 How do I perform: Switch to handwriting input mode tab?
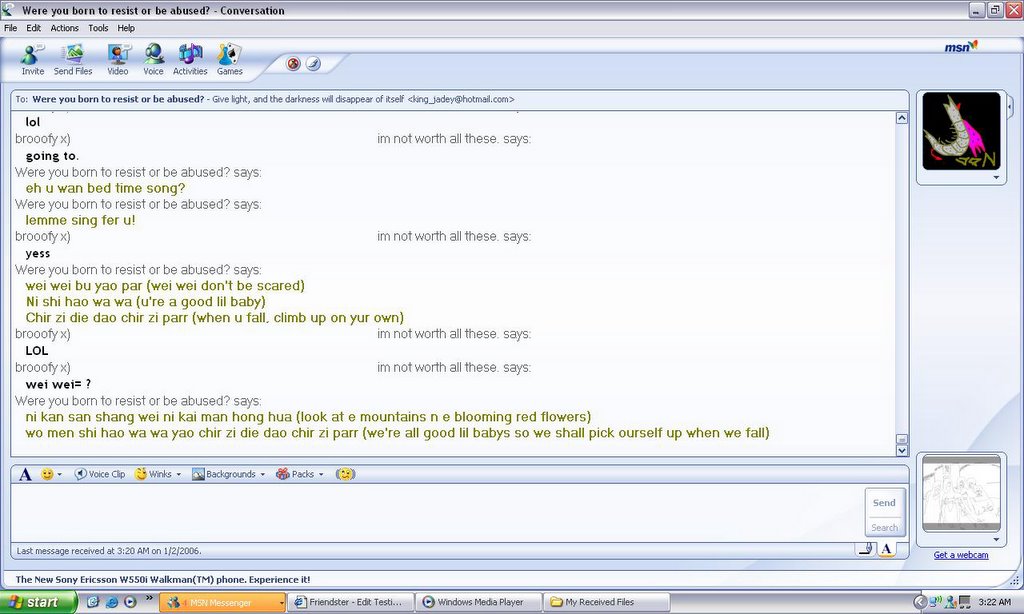(x=866, y=549)
